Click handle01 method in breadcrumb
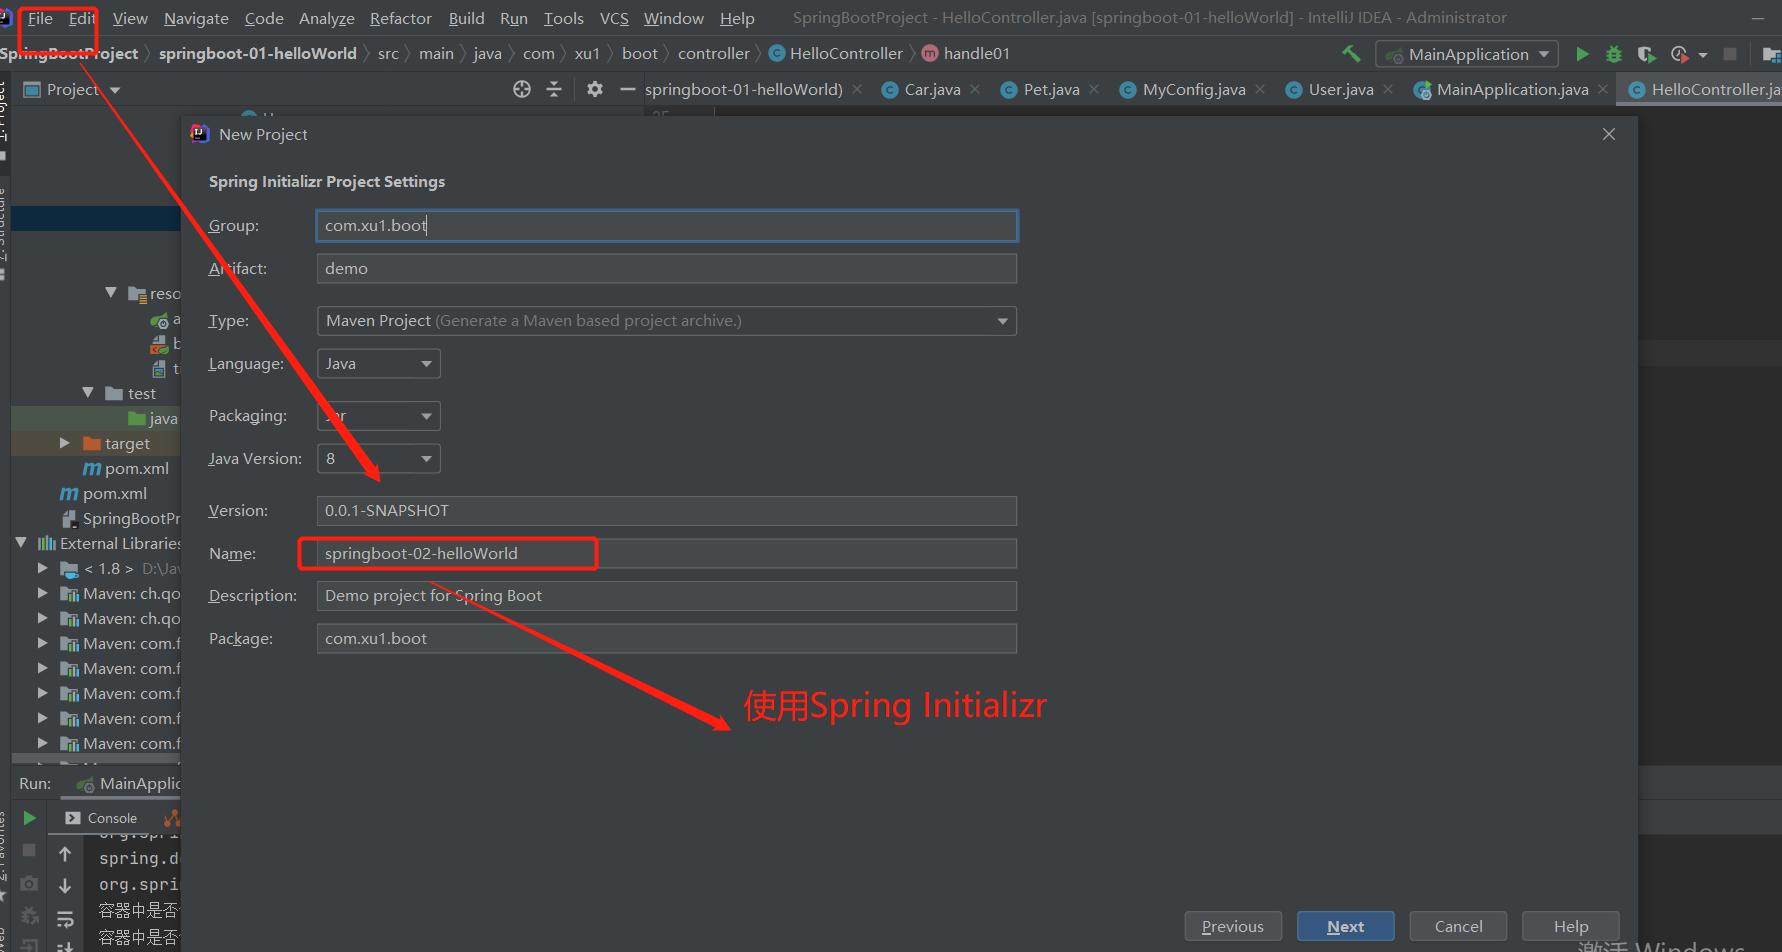 pos(966,54)
